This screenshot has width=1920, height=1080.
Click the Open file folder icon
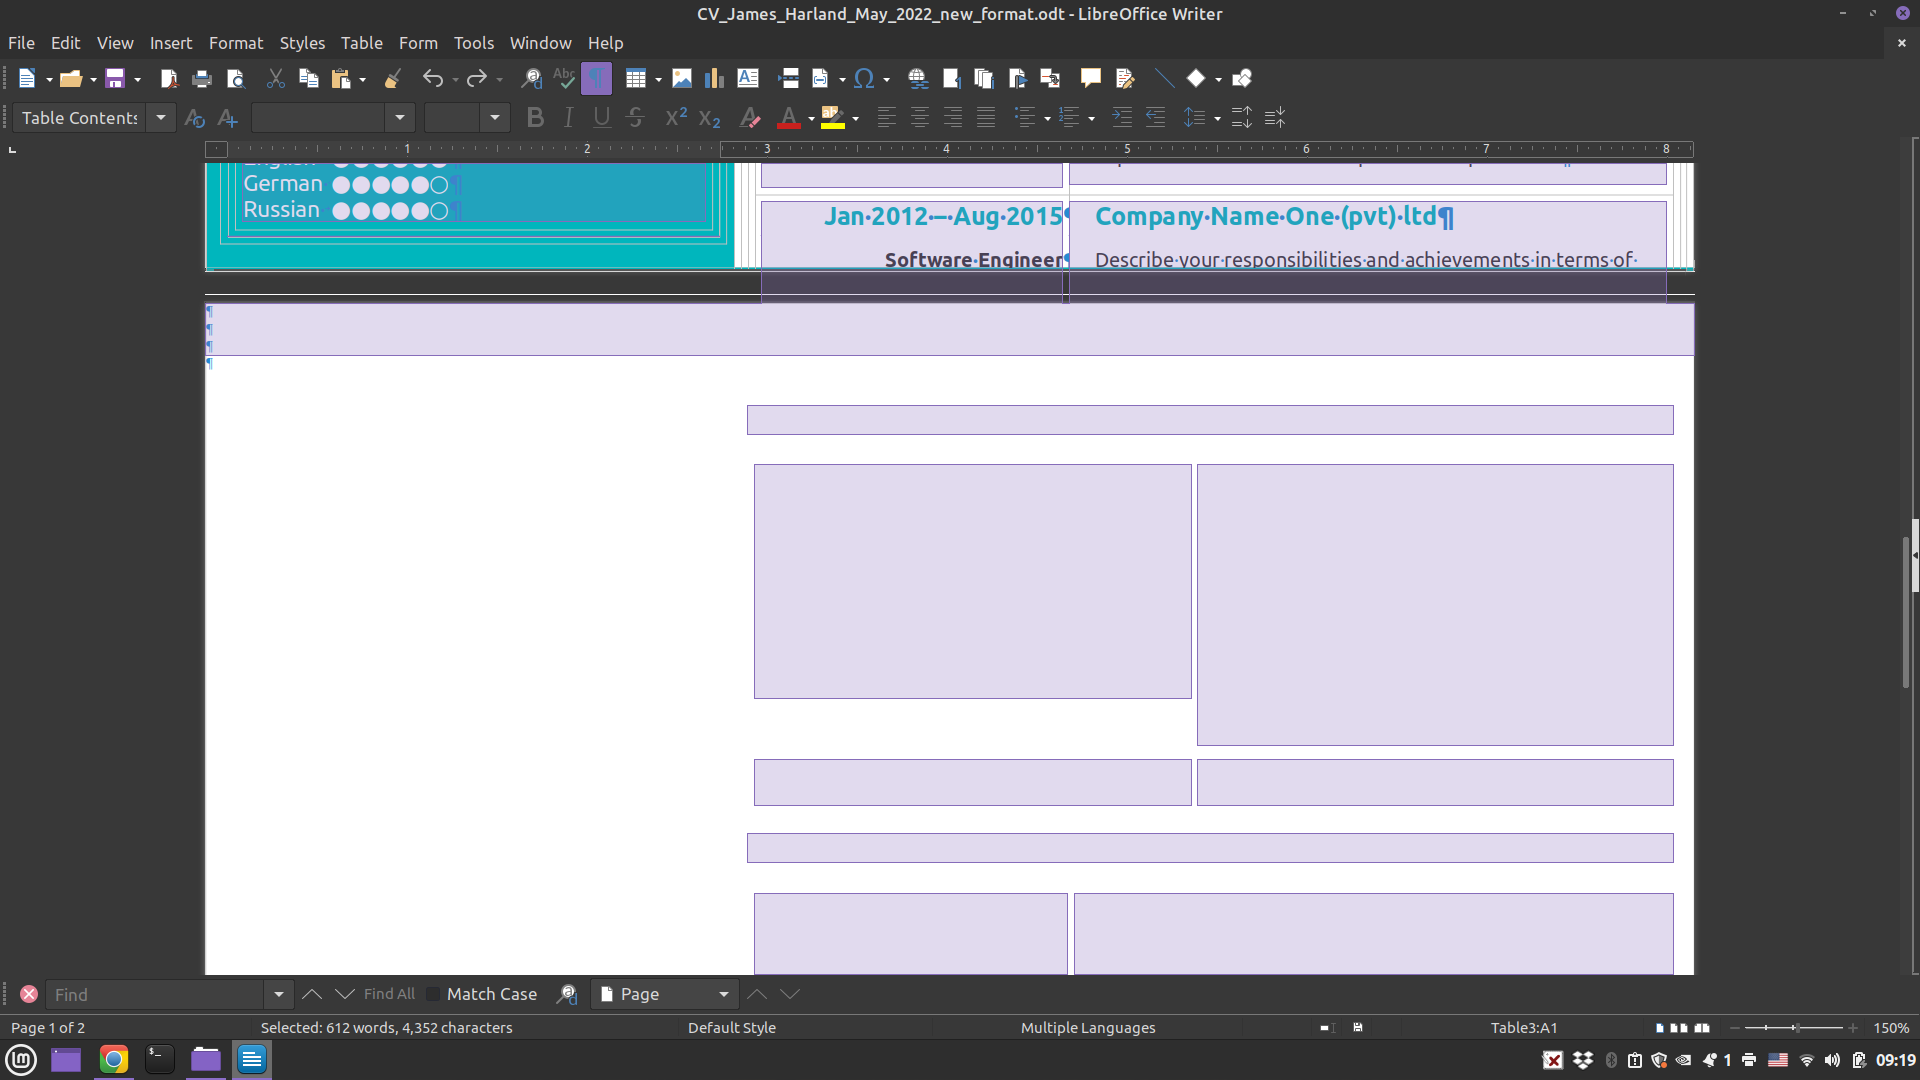point(70,78)
